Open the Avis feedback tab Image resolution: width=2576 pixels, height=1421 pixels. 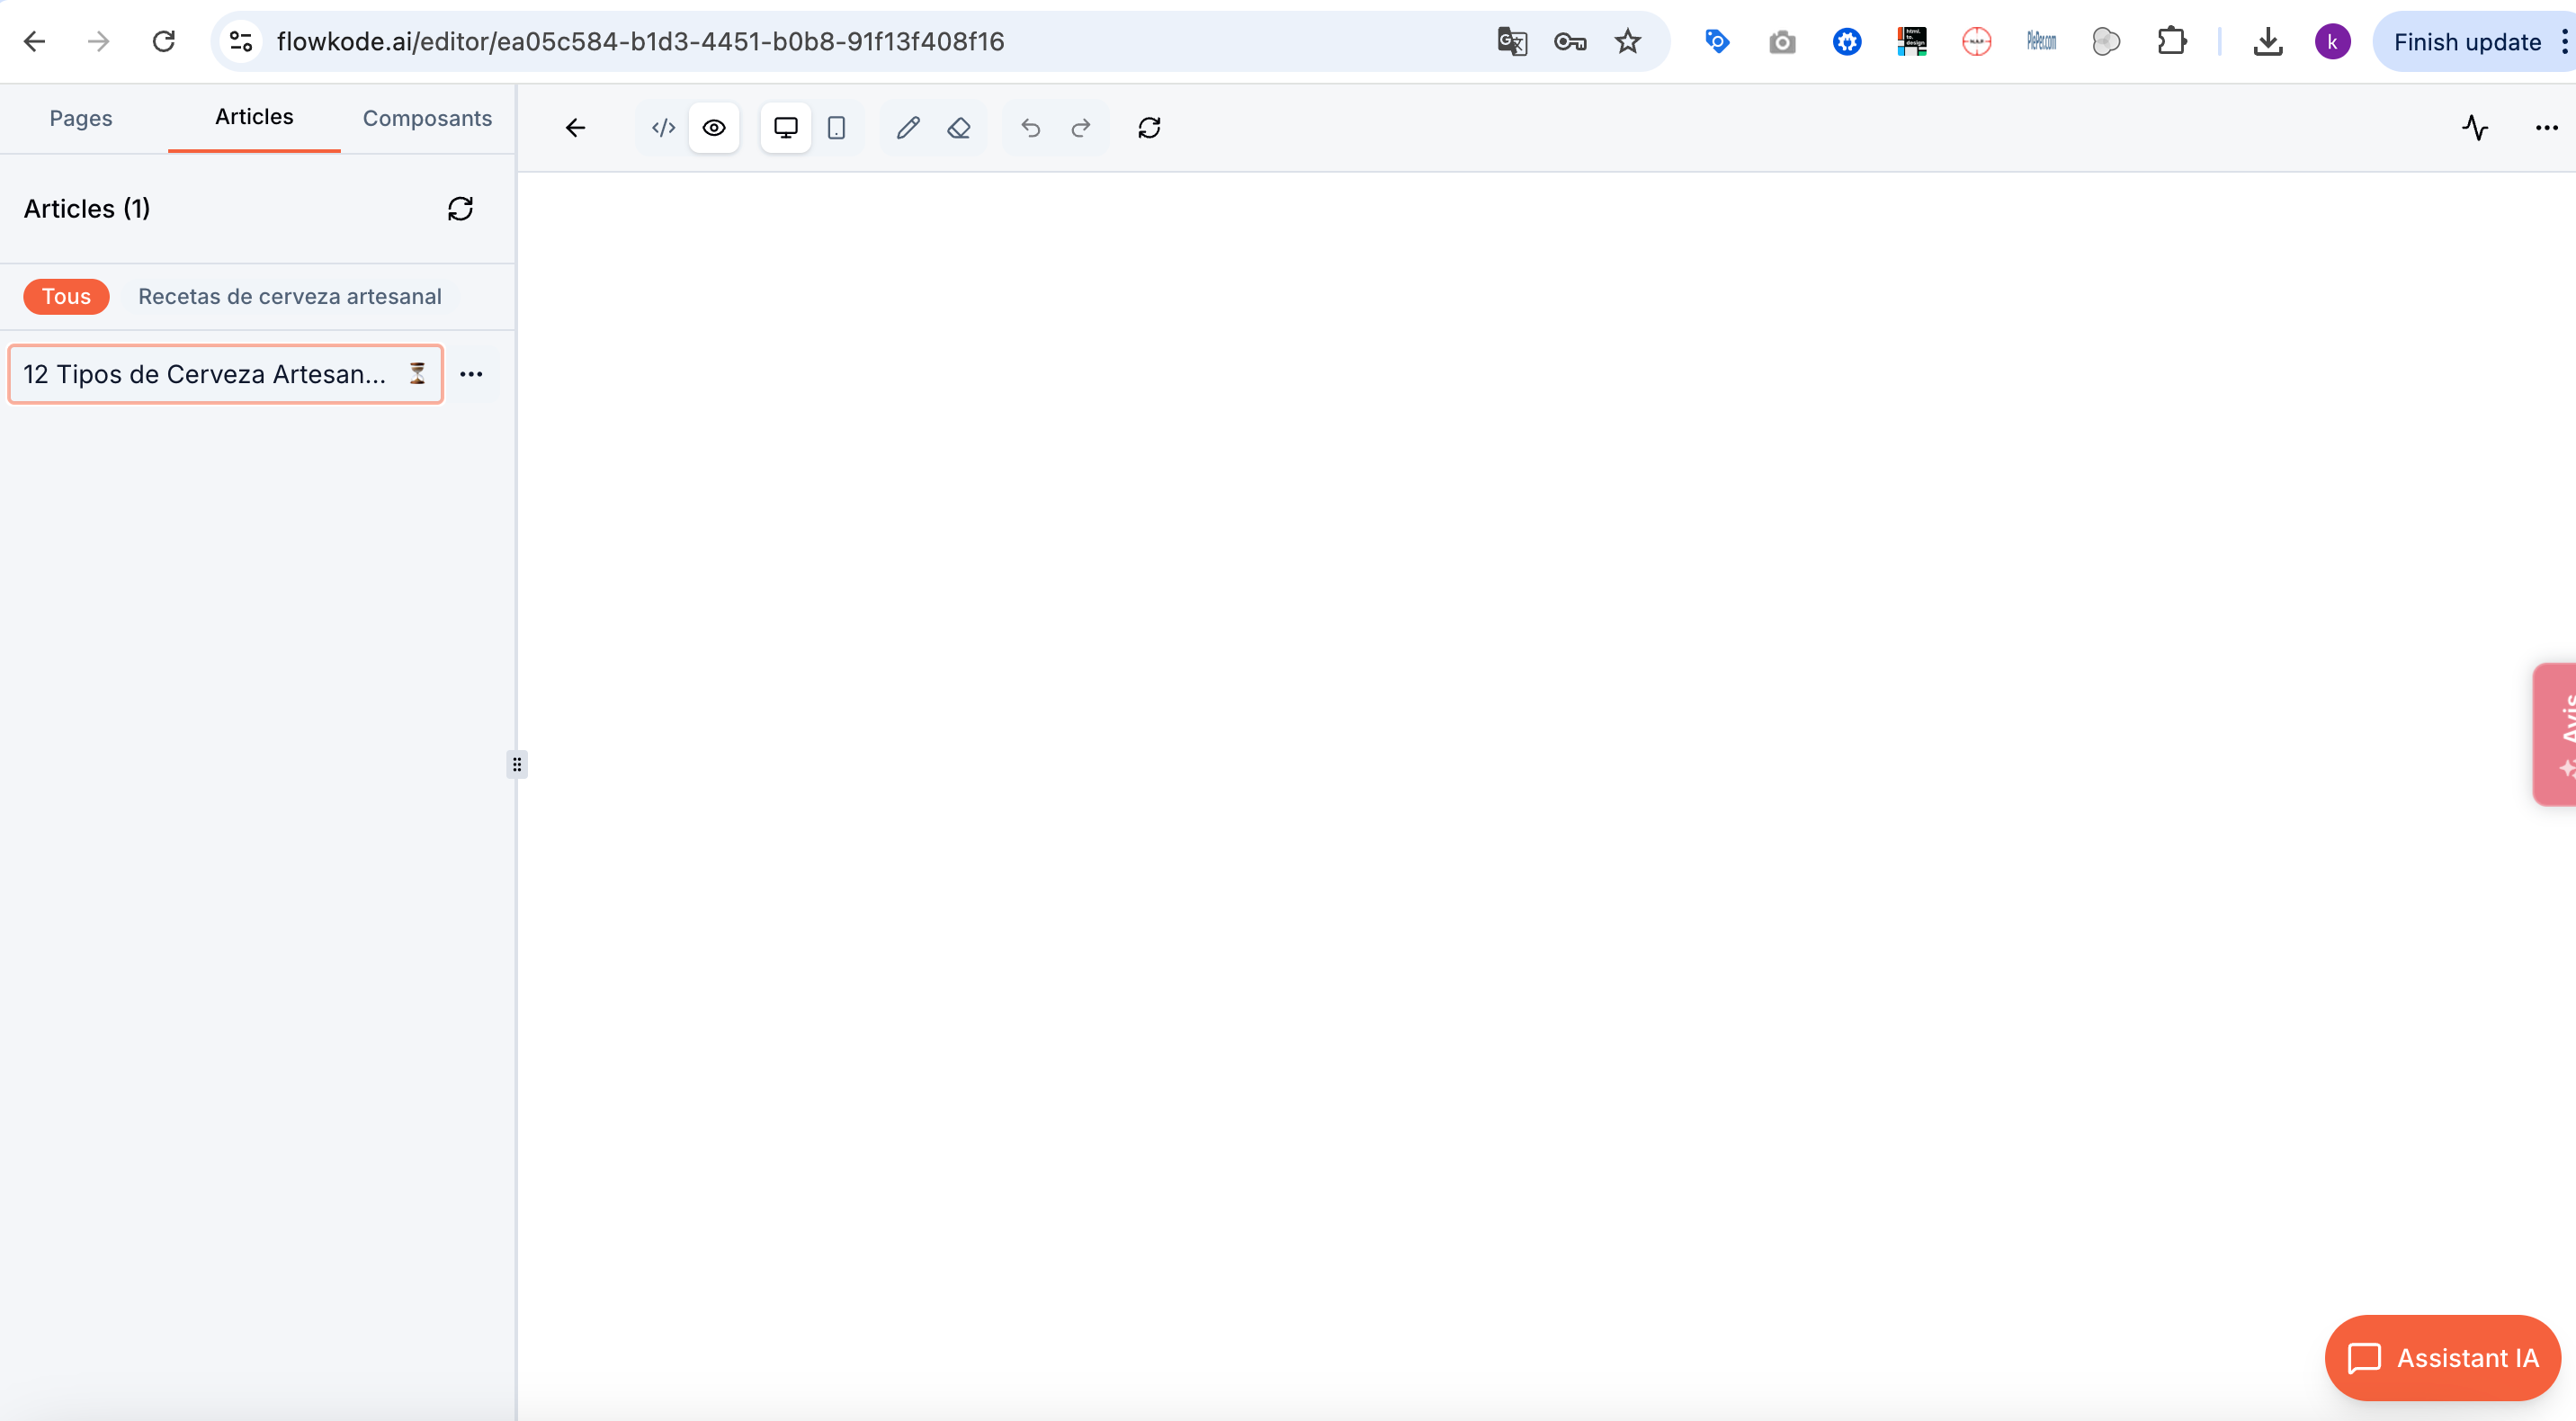pos(2556,733)
